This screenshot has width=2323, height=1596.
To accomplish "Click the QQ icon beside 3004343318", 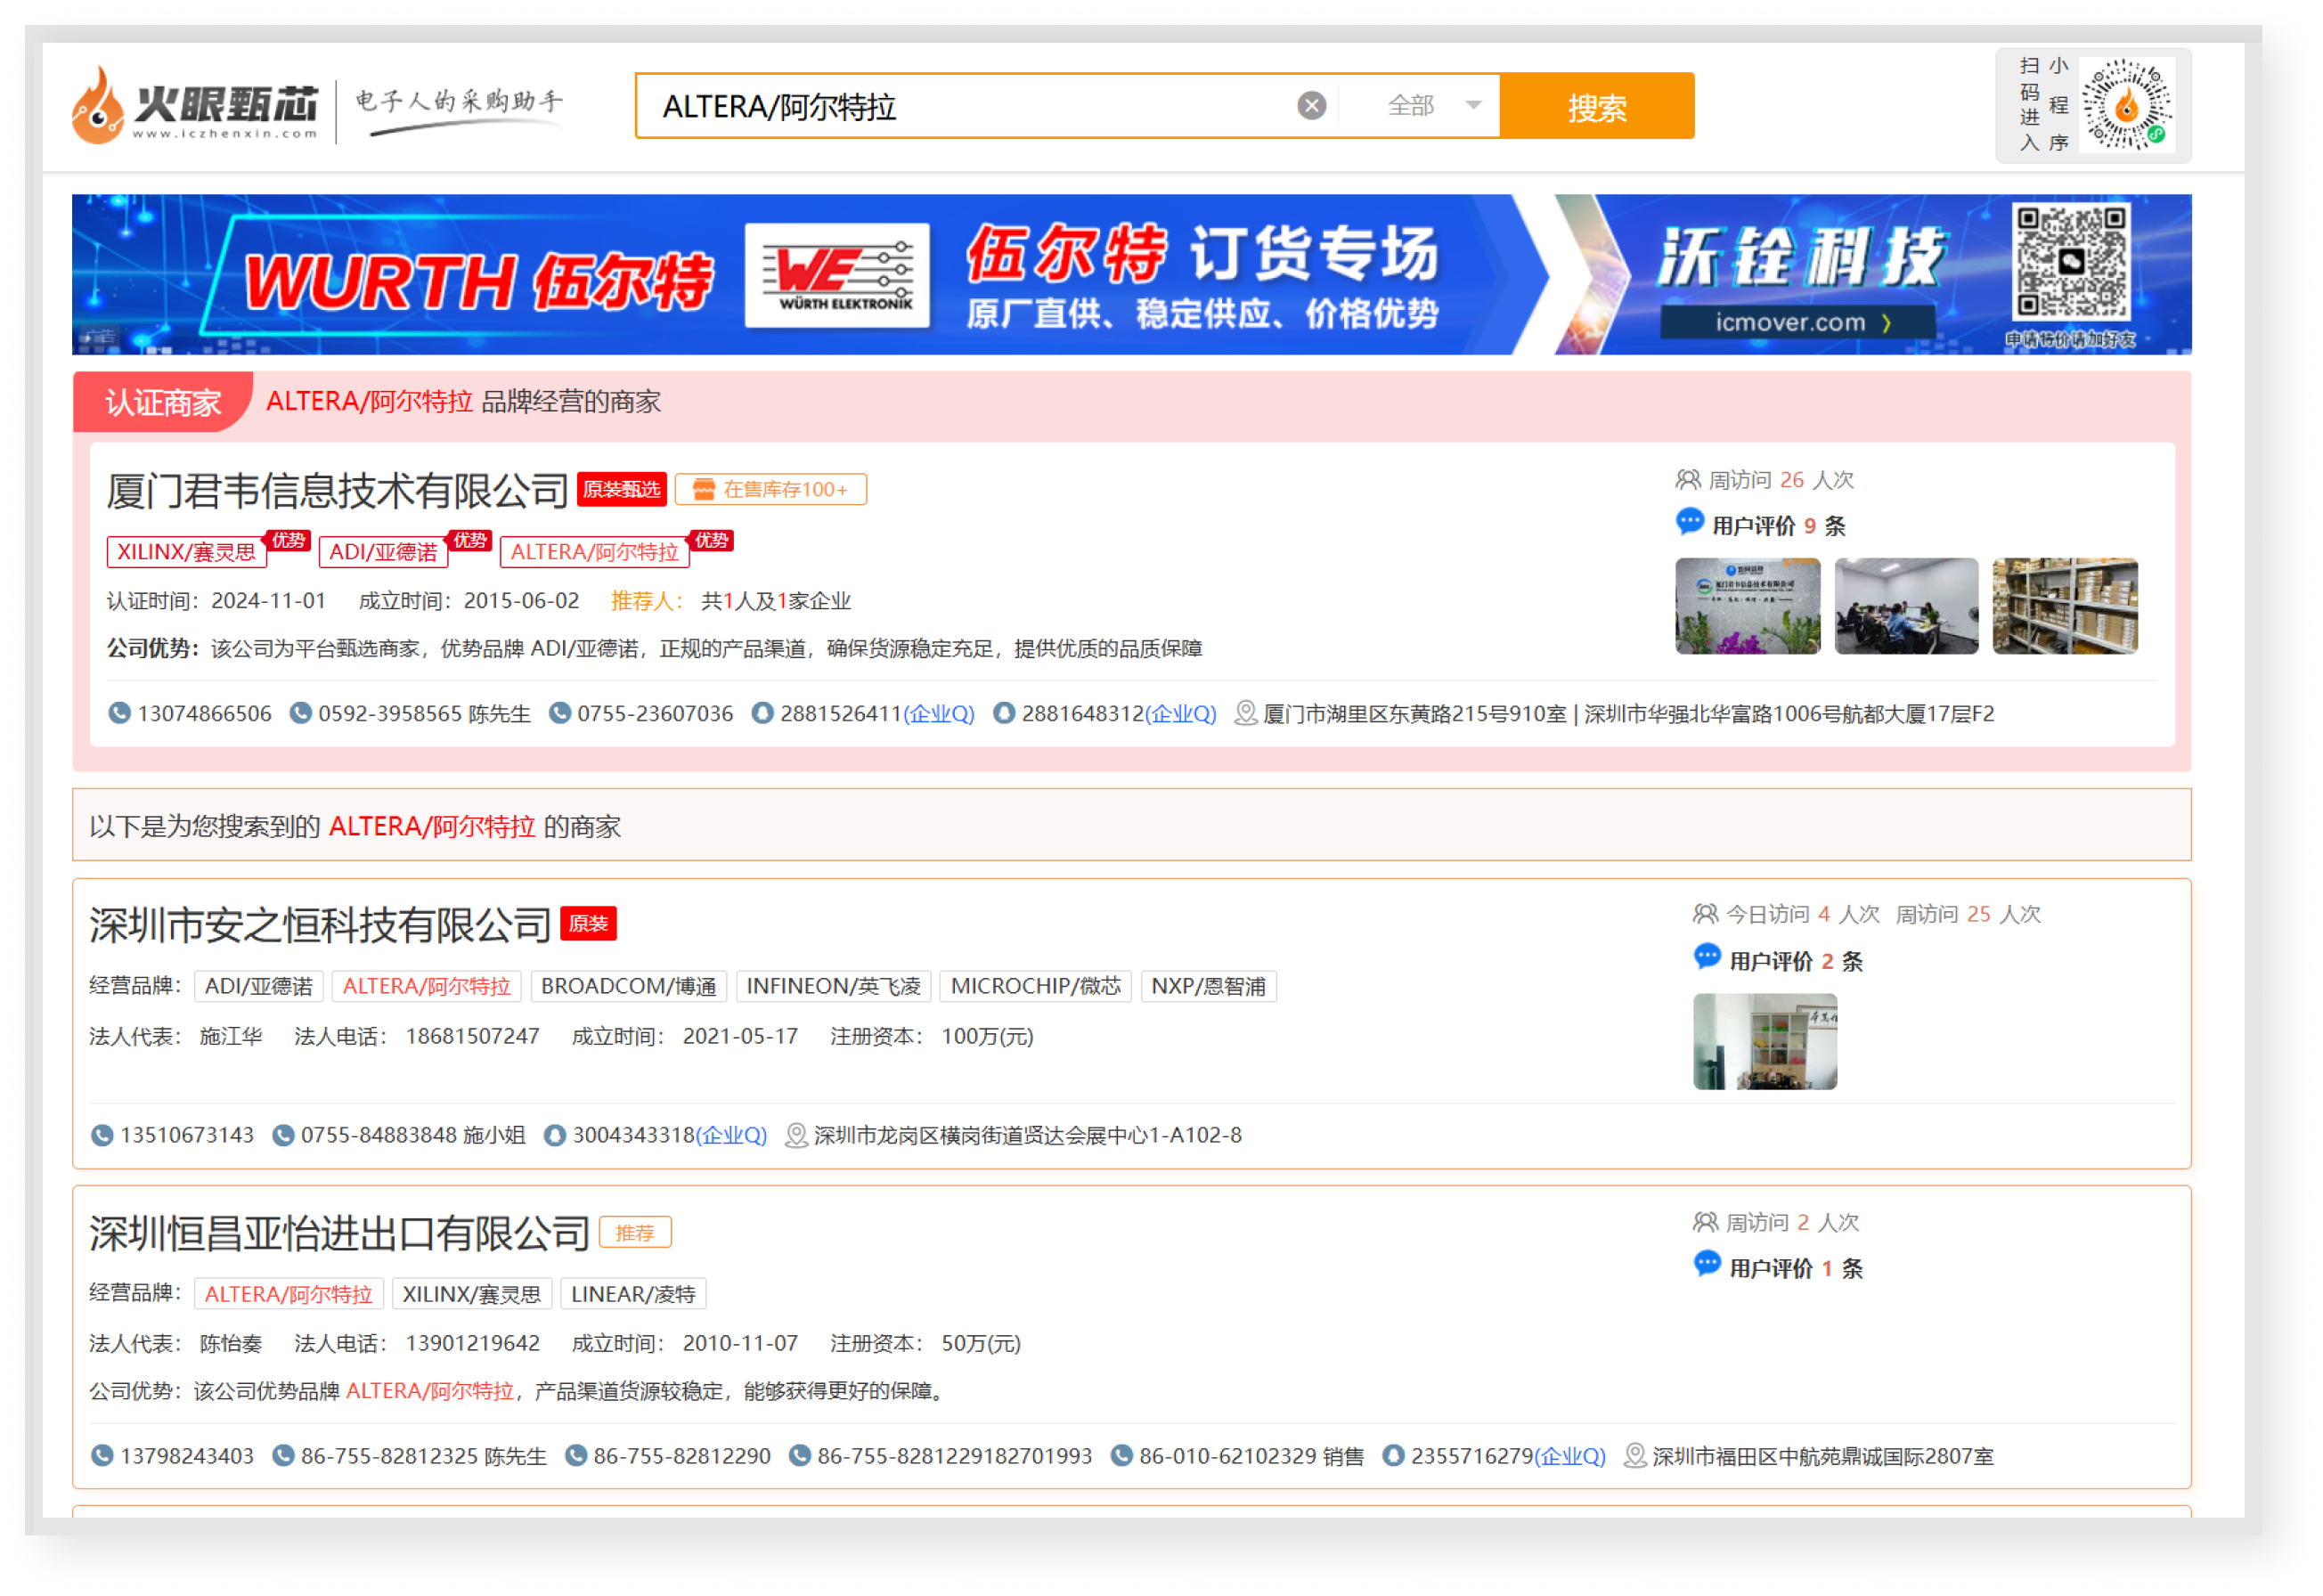I will 554,1135.
